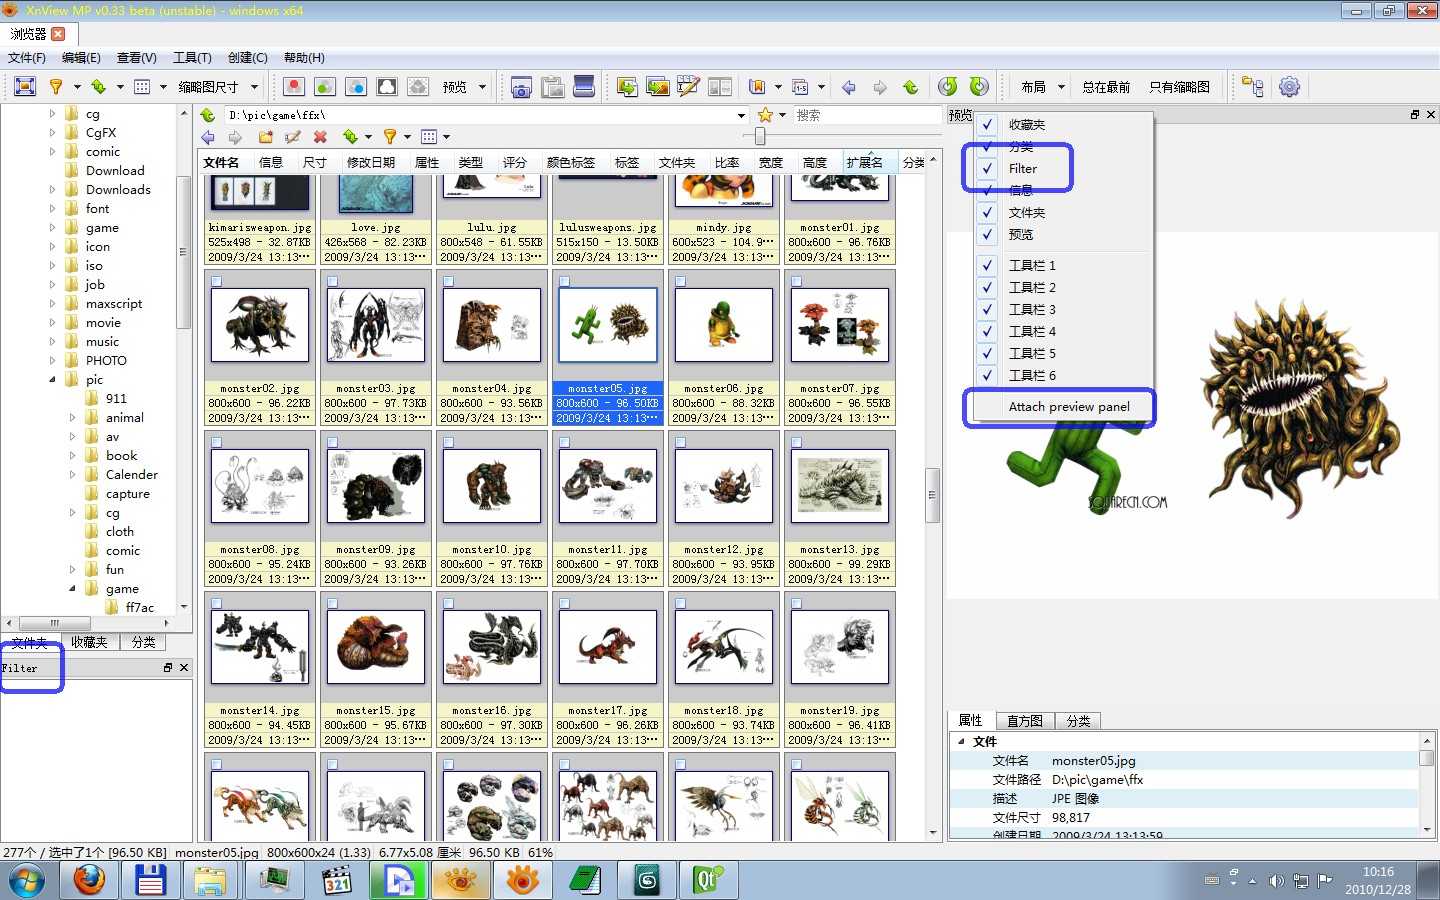Open settings with the gear icon
The height and width of the screenshot is (900, 1440).
tap(1290, 87)
